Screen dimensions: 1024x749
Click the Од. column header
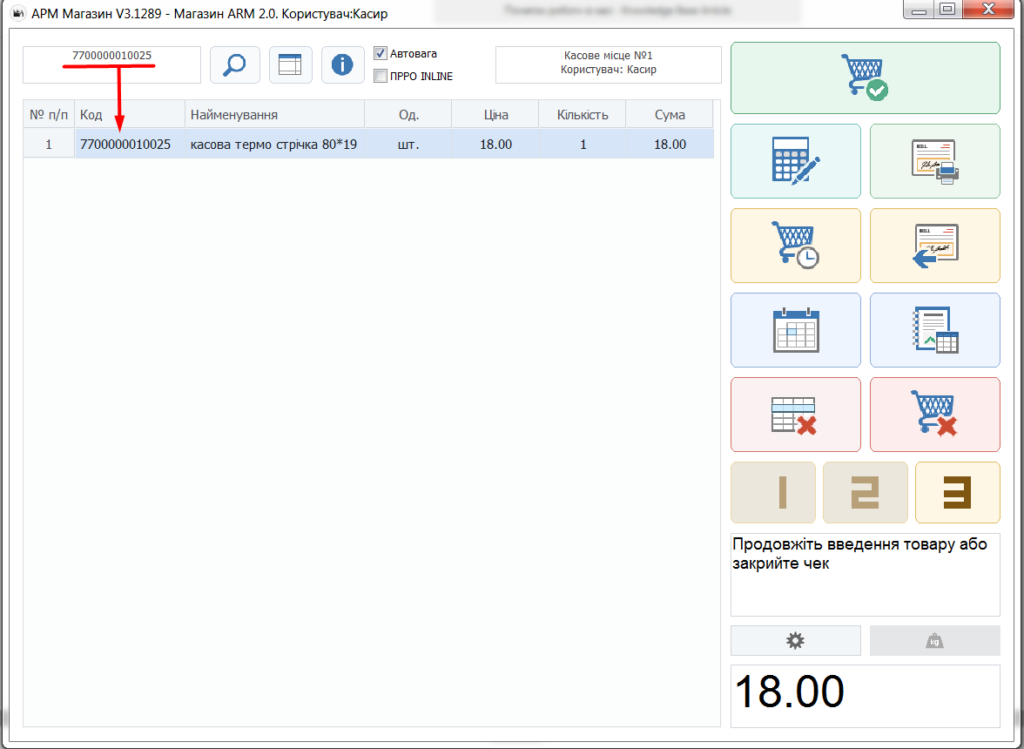pyautogui.click(x=408, y=115)
